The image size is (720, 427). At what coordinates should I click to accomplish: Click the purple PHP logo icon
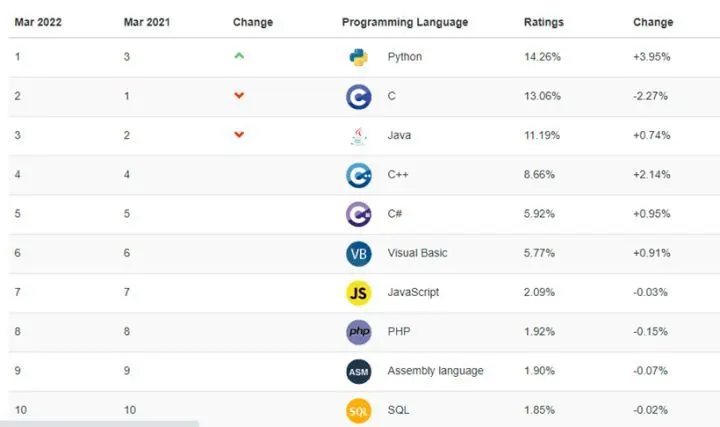(358, 332)
